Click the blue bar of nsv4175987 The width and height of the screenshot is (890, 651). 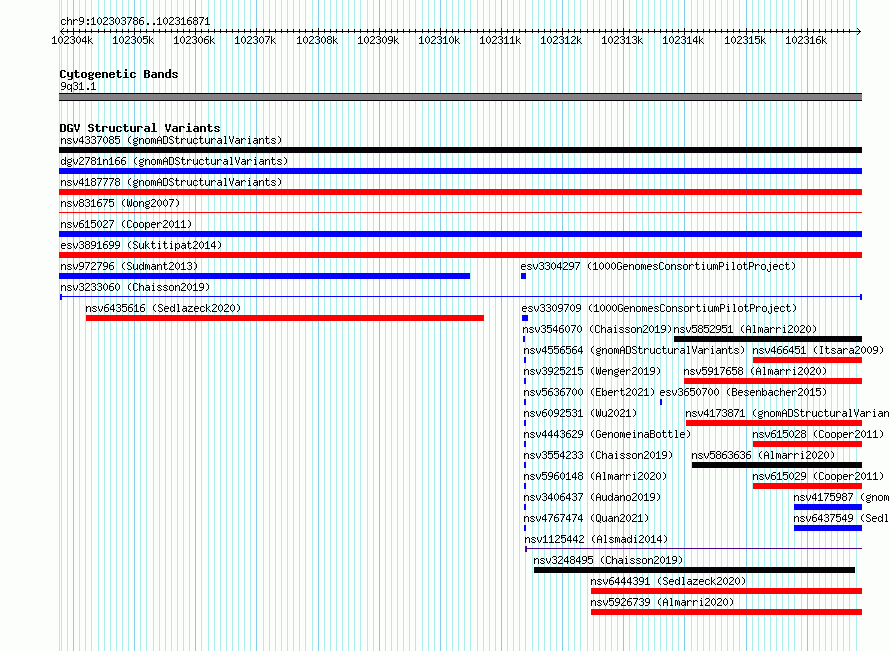coord(828,507)
